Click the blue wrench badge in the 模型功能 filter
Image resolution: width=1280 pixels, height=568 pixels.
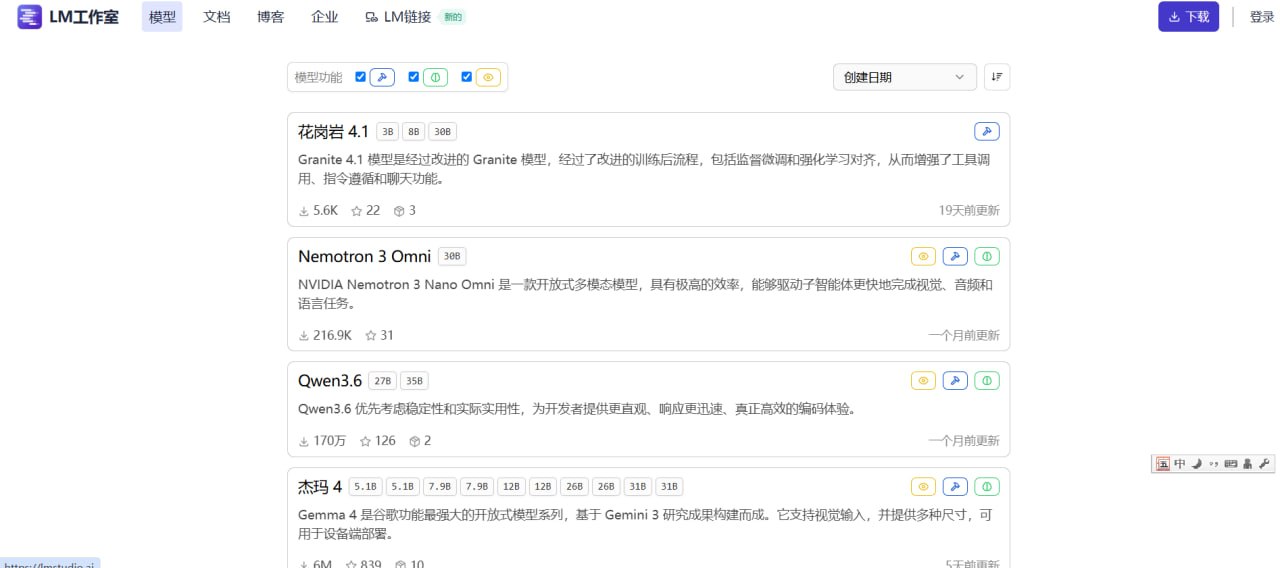click(382, 77)
